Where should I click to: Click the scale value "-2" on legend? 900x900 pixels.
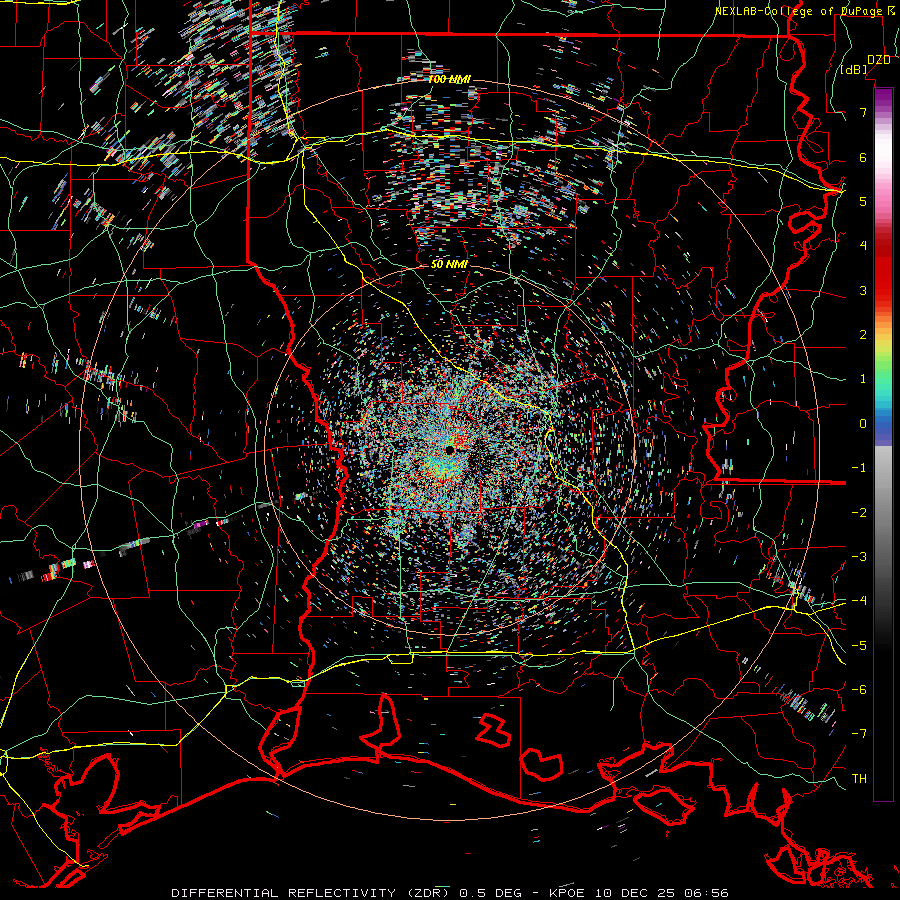[859, 513]
